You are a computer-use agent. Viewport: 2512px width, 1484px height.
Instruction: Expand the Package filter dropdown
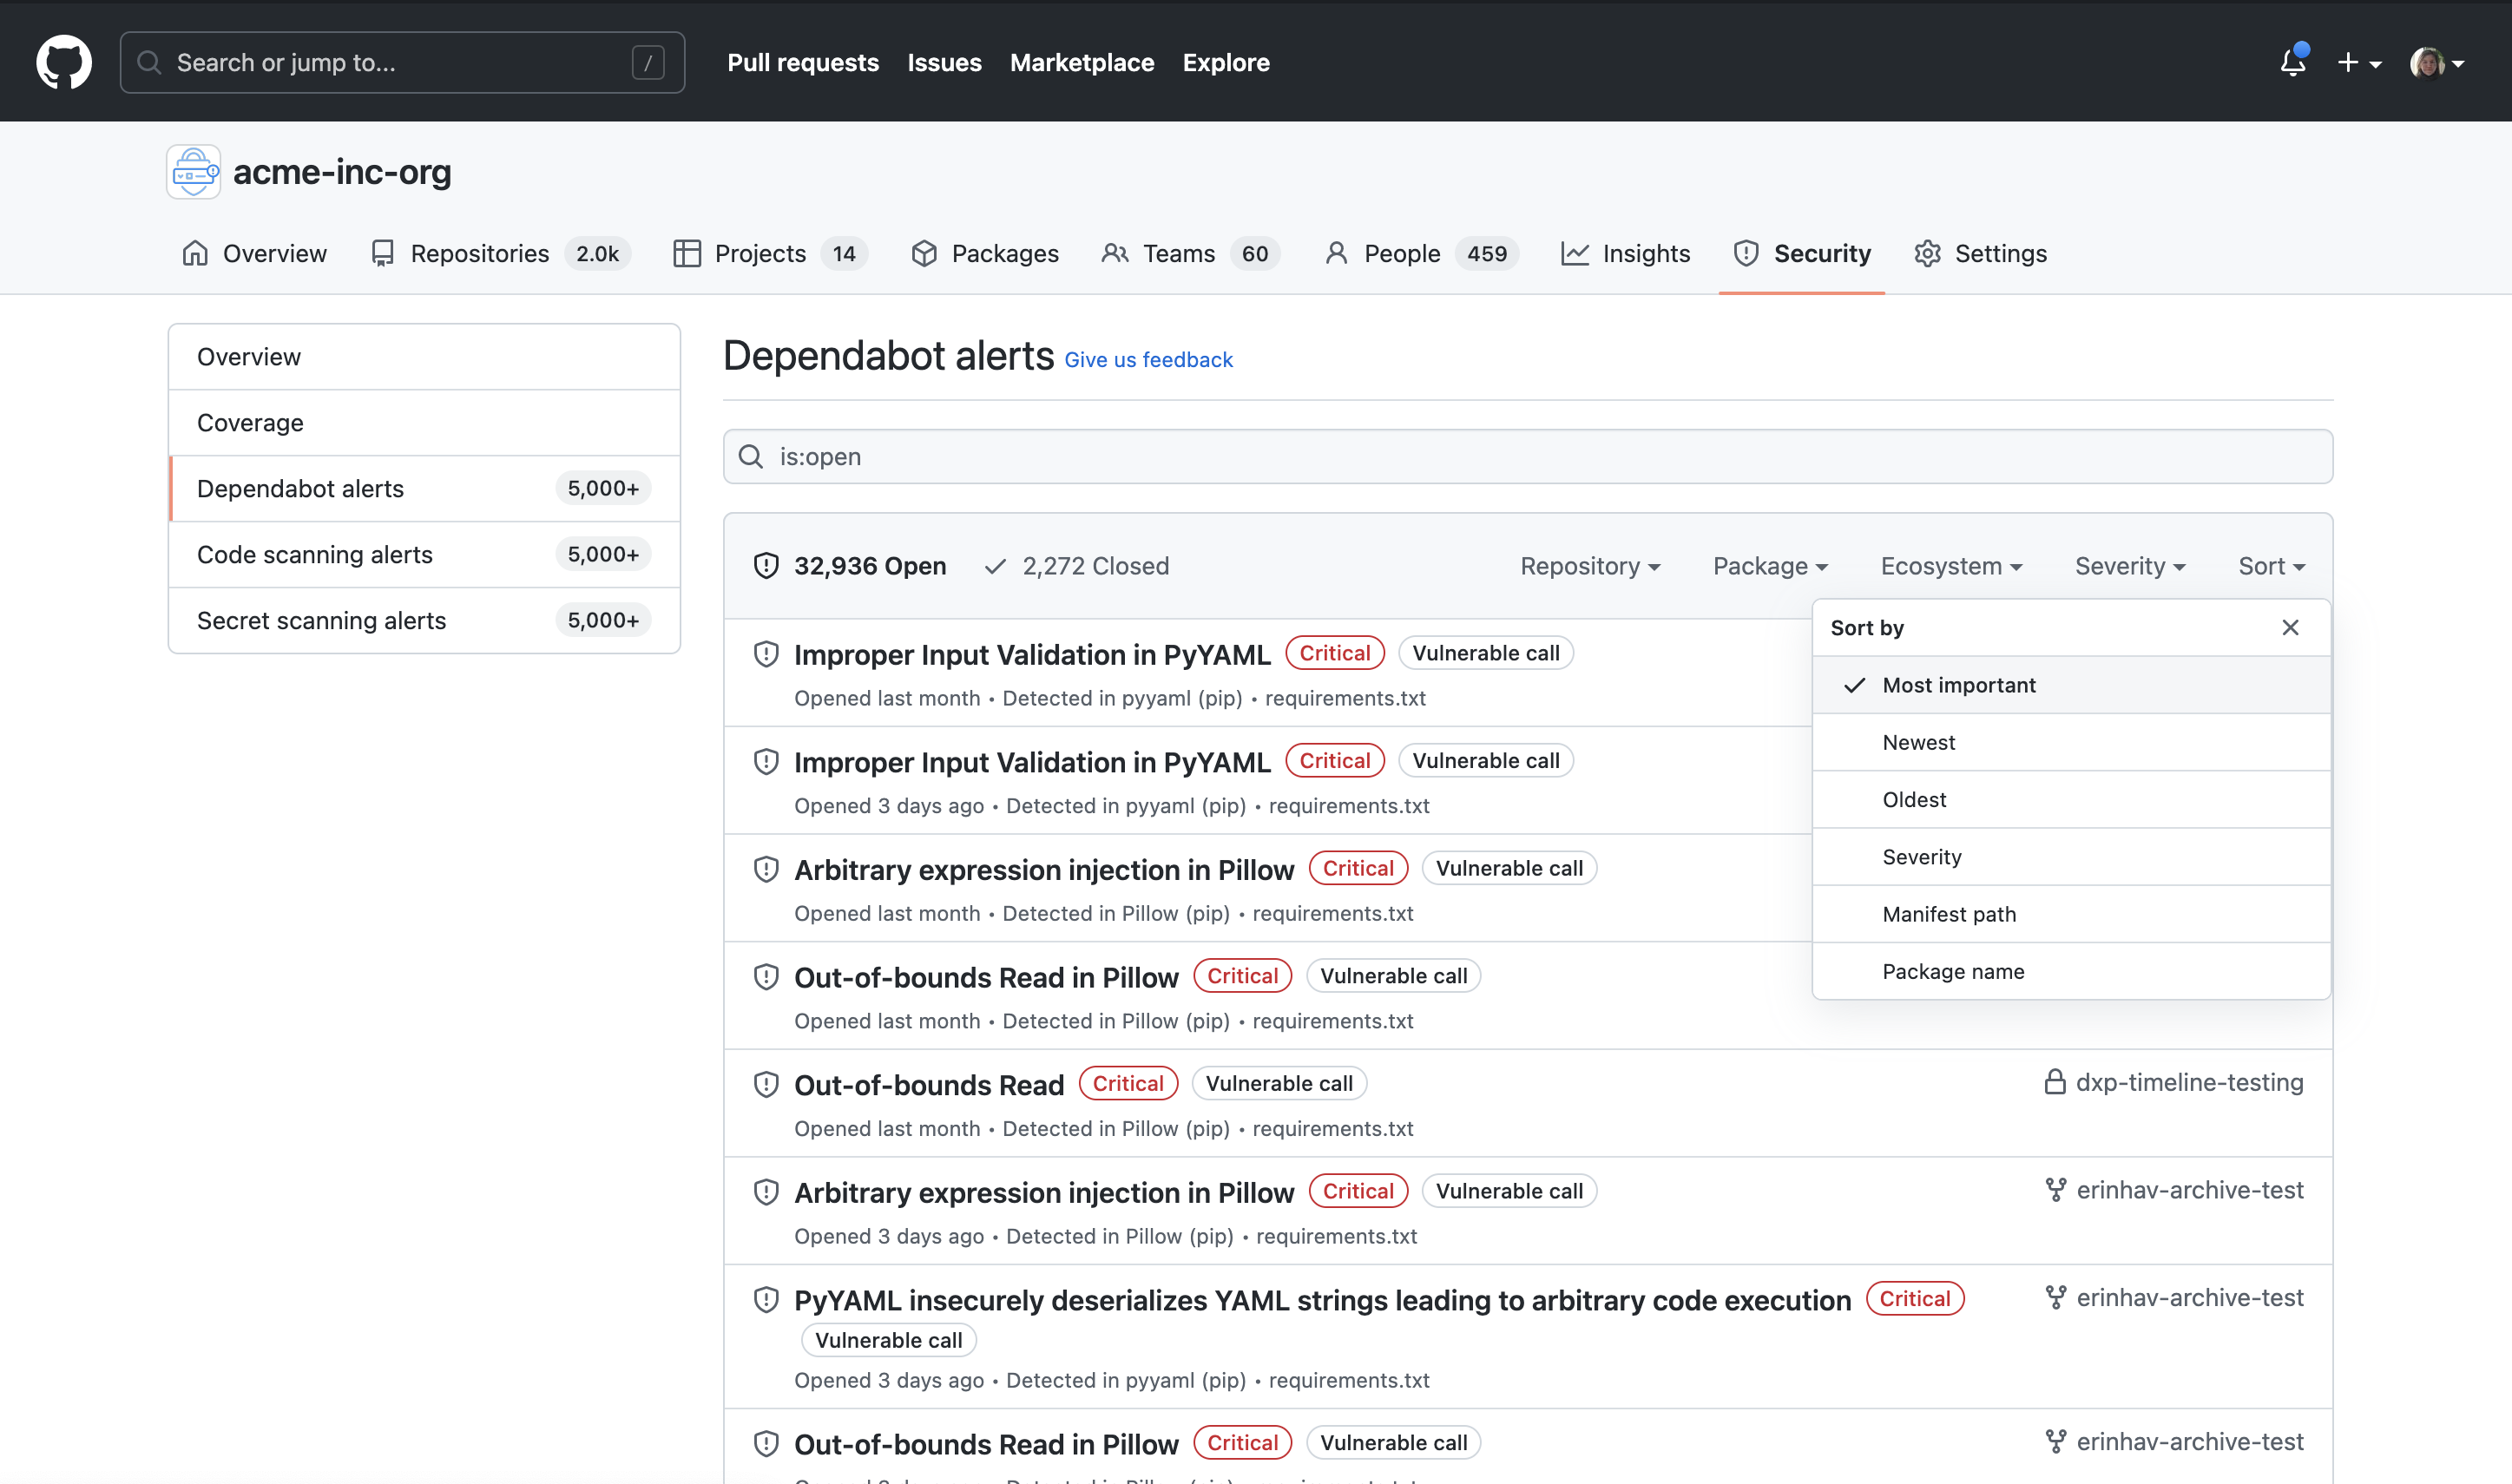coord(1770,566)
